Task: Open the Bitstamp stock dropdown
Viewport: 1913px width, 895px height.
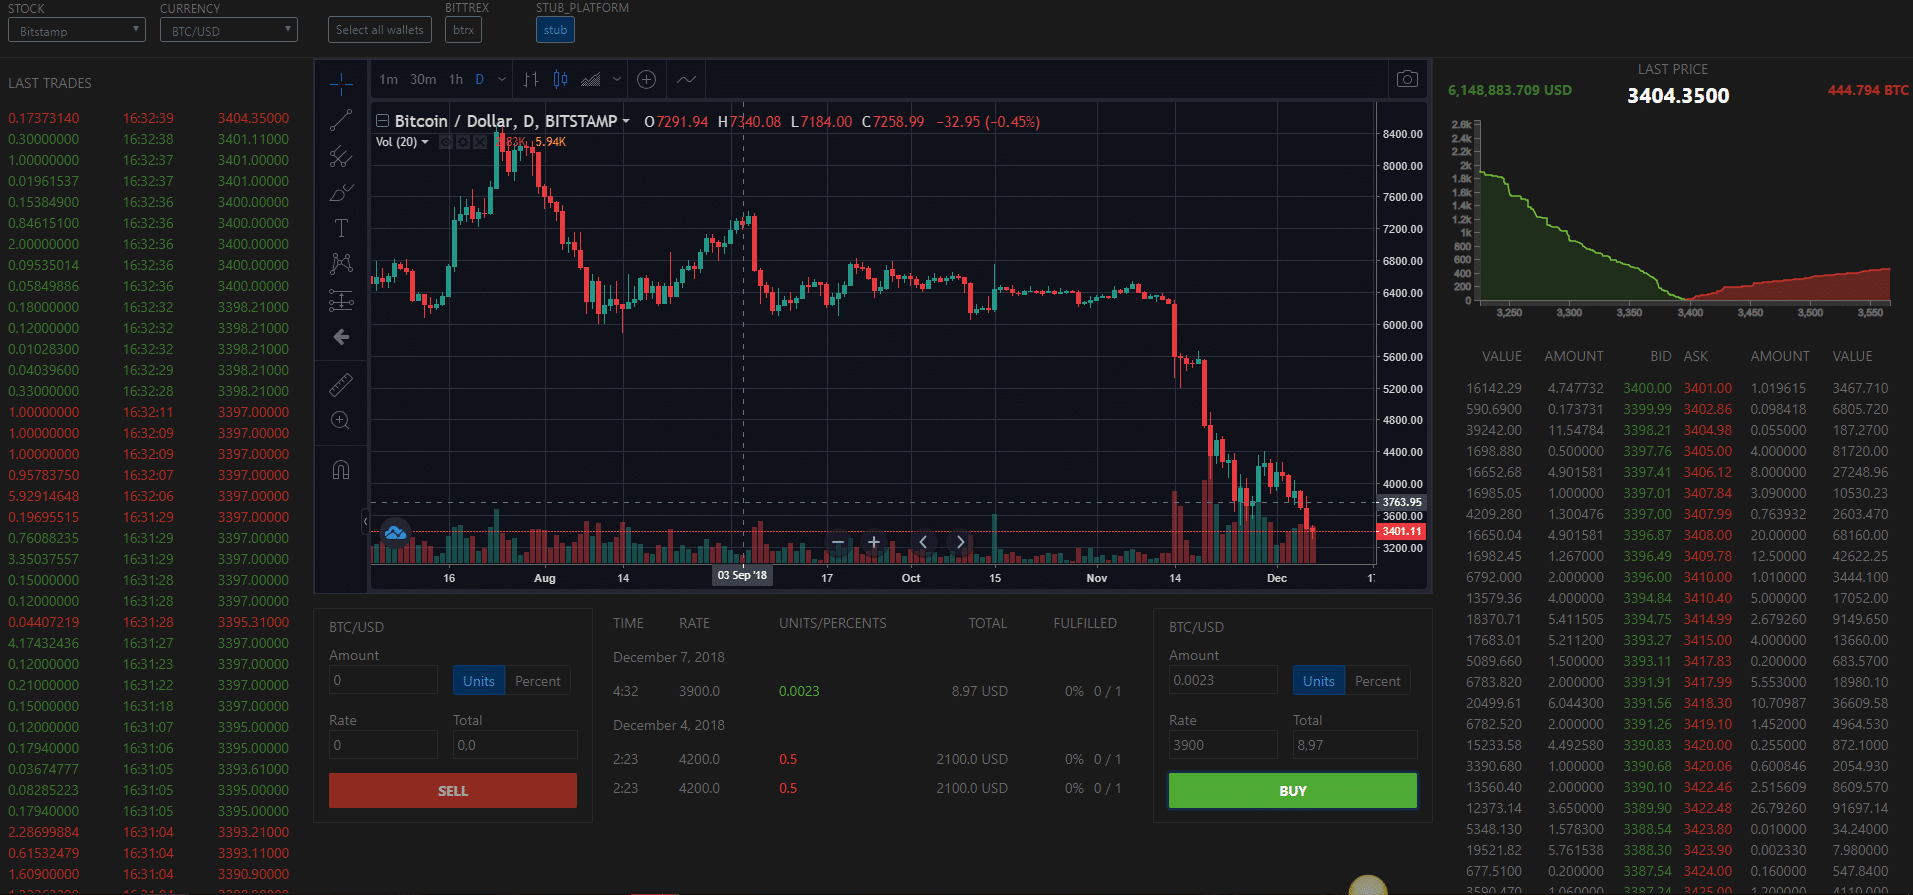Action: (77, 31)
